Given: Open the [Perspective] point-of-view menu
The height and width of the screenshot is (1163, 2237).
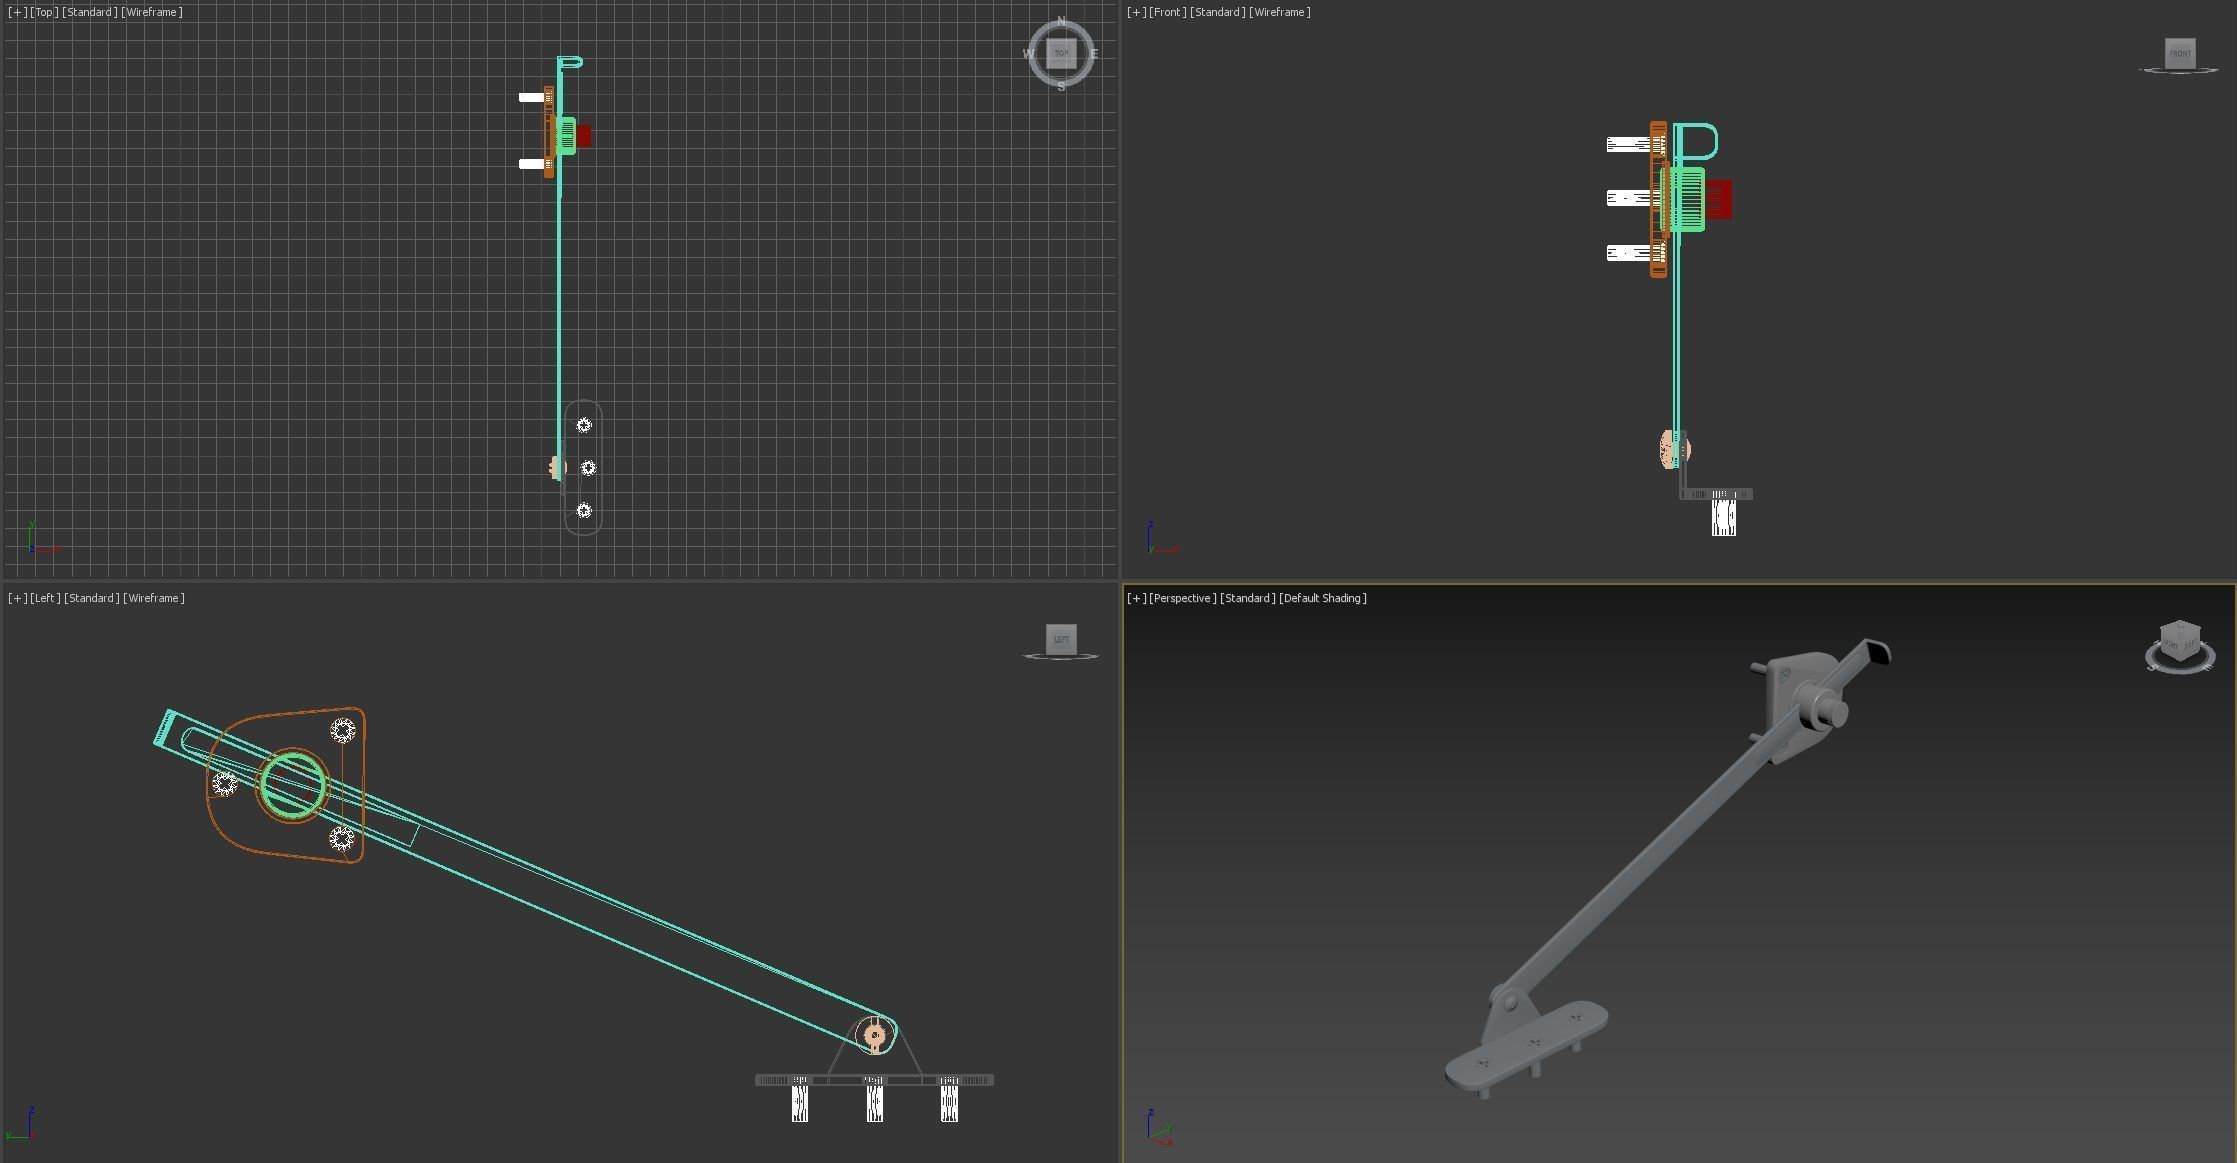Looking at the screenshot, I should [x=1182, y=598].
